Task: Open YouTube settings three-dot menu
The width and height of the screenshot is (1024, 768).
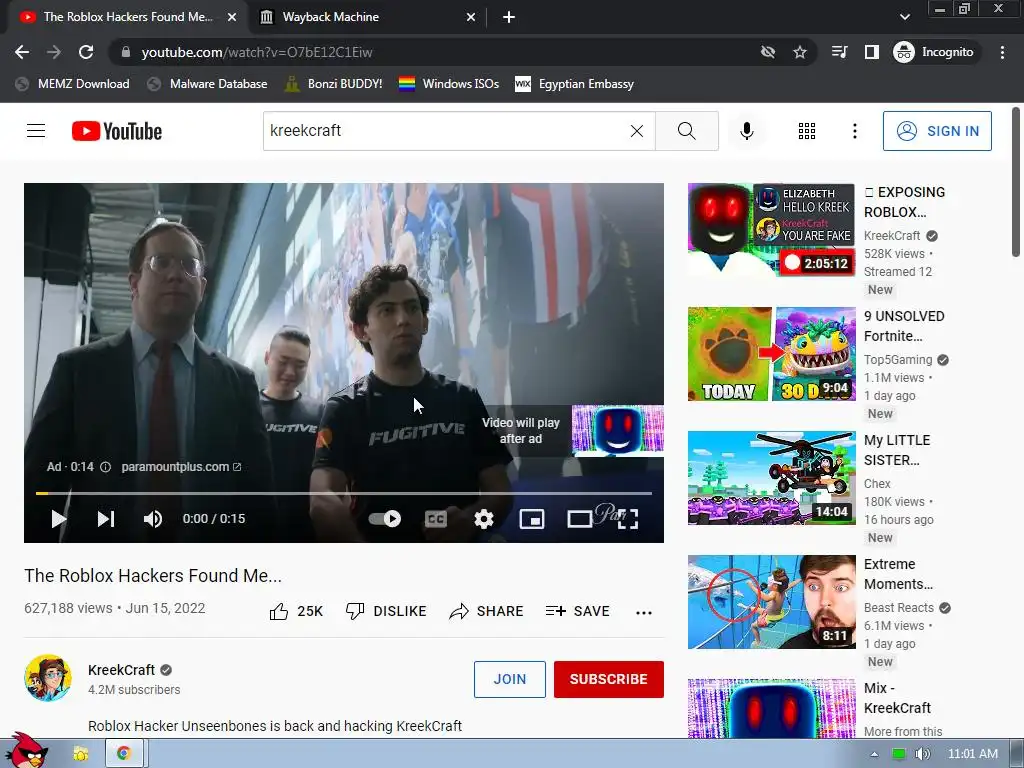Action: (854, 131)
